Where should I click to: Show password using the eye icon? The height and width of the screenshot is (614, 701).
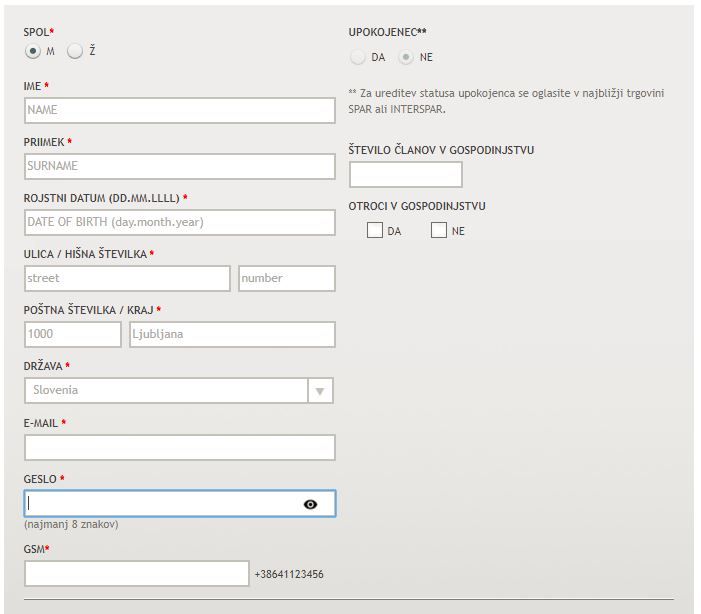pos(310,504)
